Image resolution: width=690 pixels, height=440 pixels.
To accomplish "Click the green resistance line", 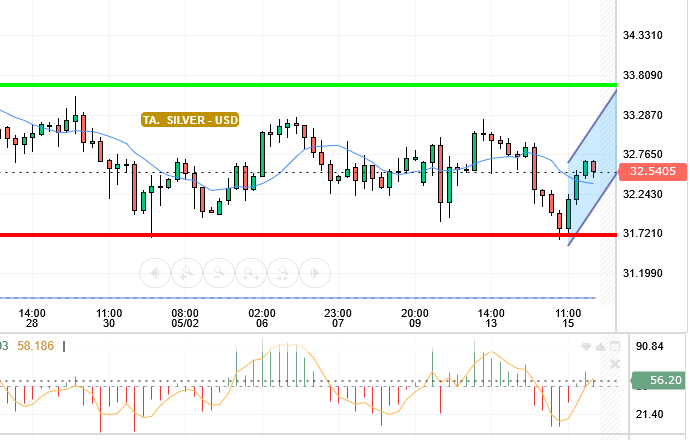I will click(x=308, y=85).
